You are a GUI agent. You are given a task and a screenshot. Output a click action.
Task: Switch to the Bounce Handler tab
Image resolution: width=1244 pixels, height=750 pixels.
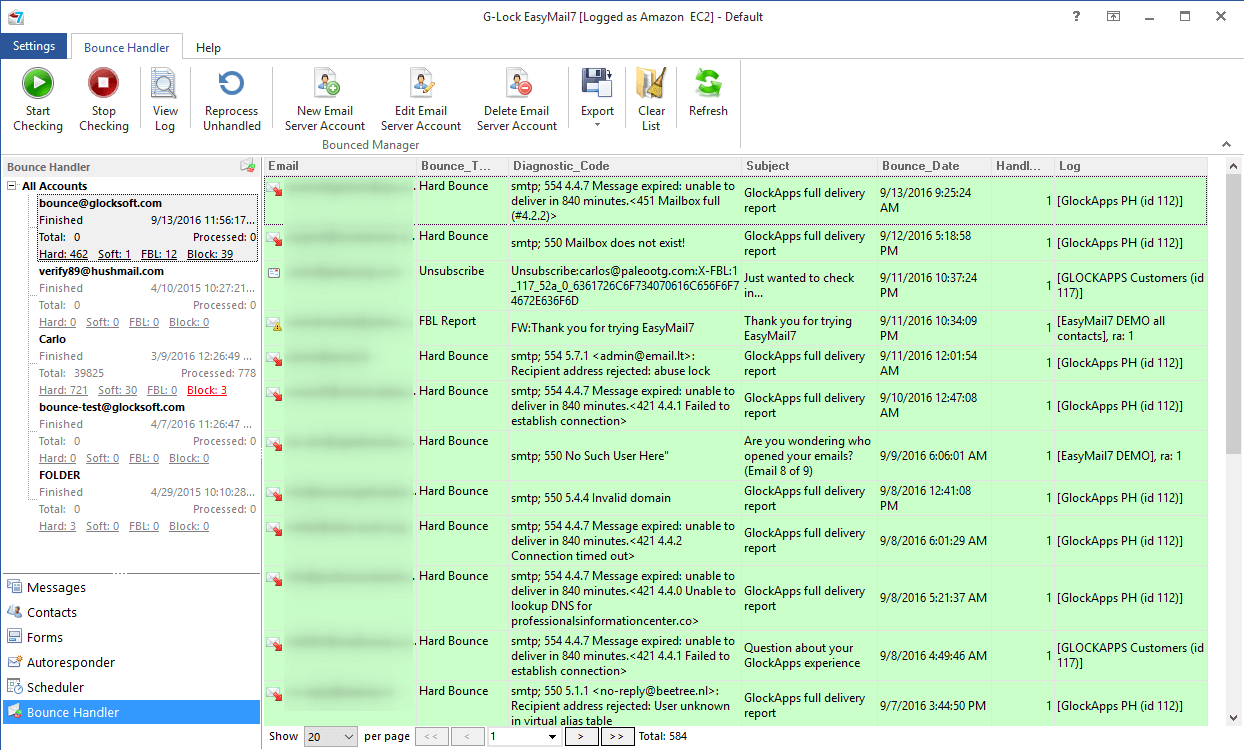coord(127,47)
